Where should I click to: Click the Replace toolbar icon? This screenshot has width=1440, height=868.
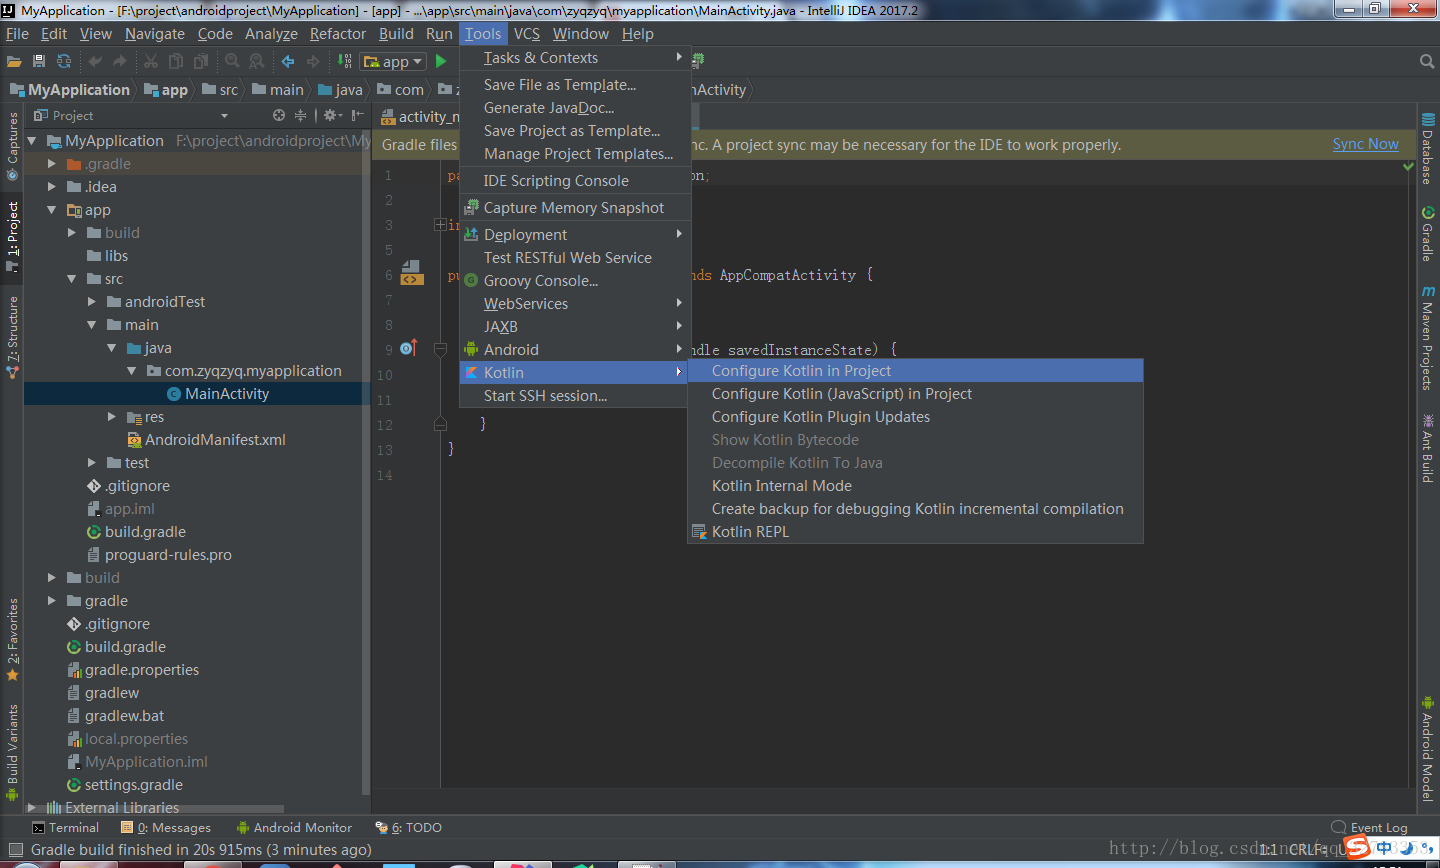pos(257,62)
